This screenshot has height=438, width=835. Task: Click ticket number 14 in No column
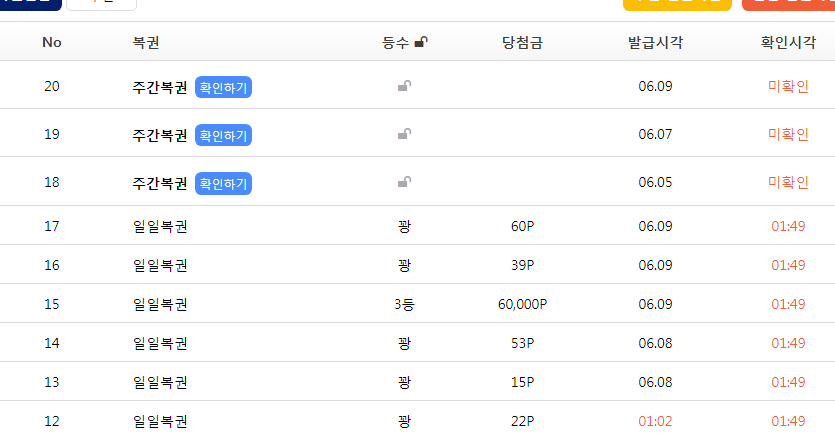pos(52,343)
